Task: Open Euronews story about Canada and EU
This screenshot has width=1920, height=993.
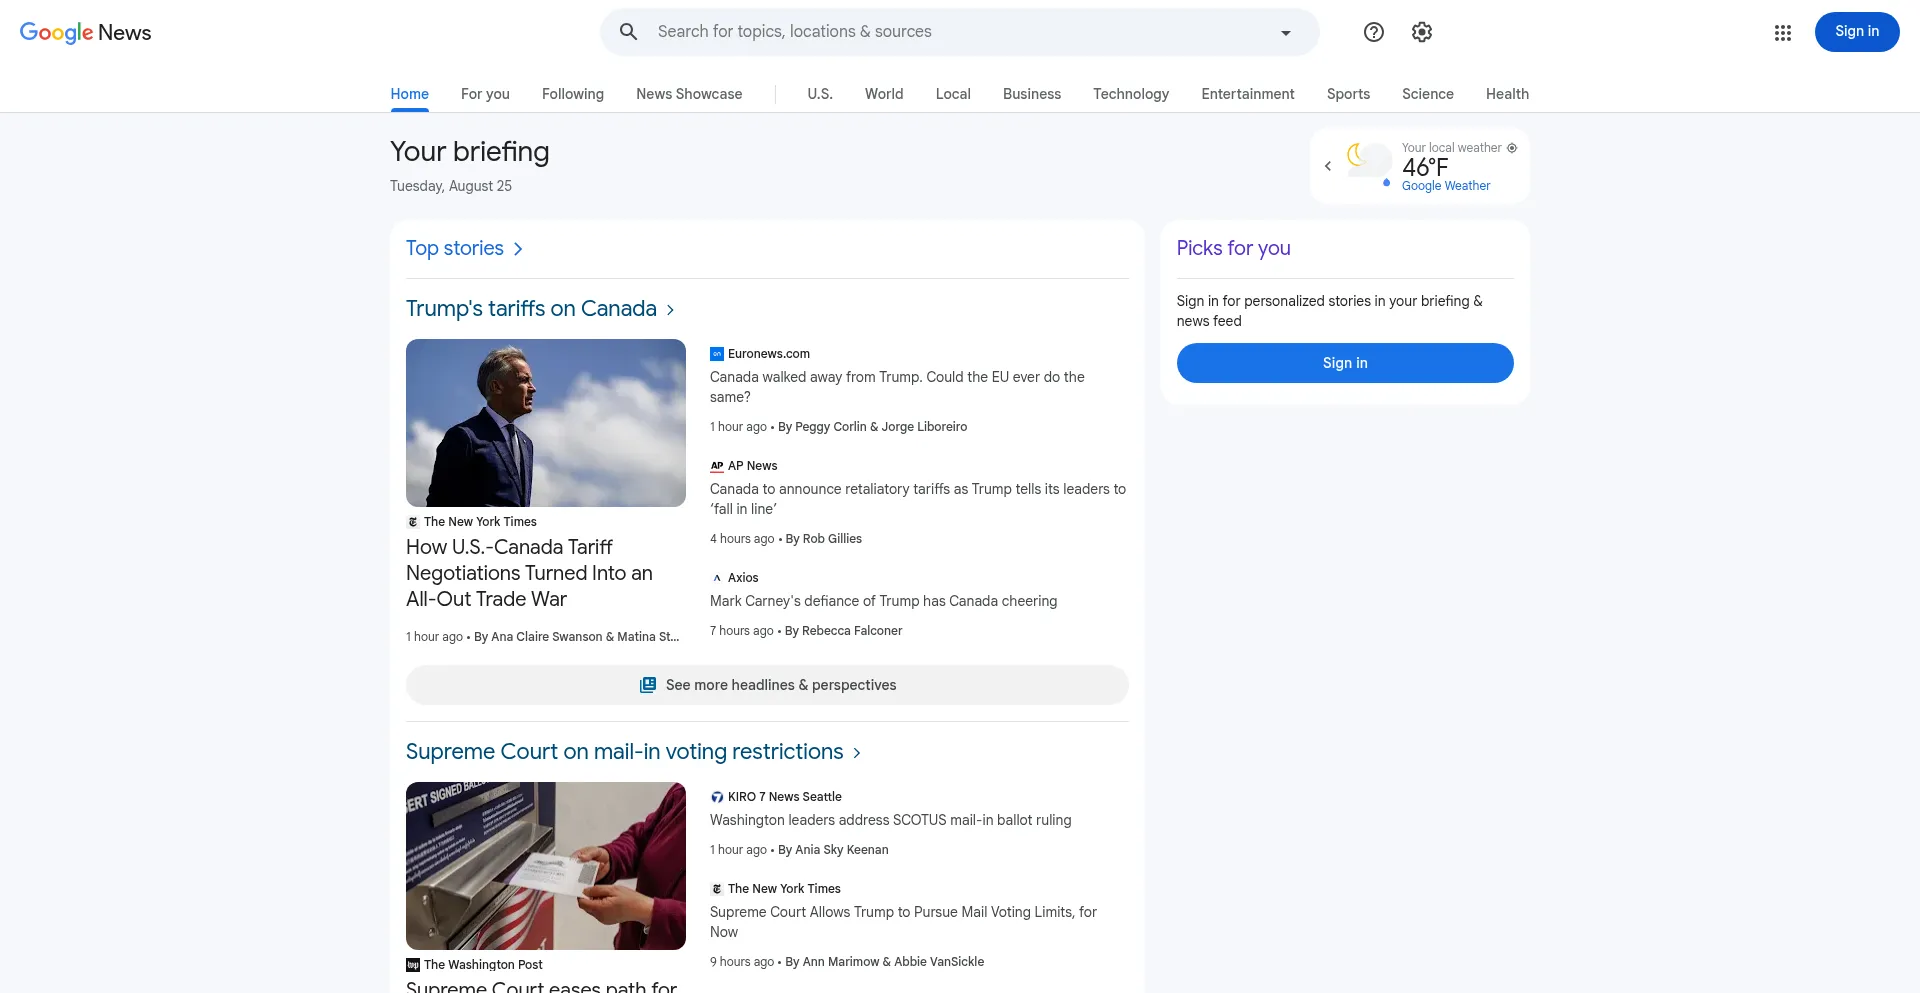Action: [x=897, y=387]
